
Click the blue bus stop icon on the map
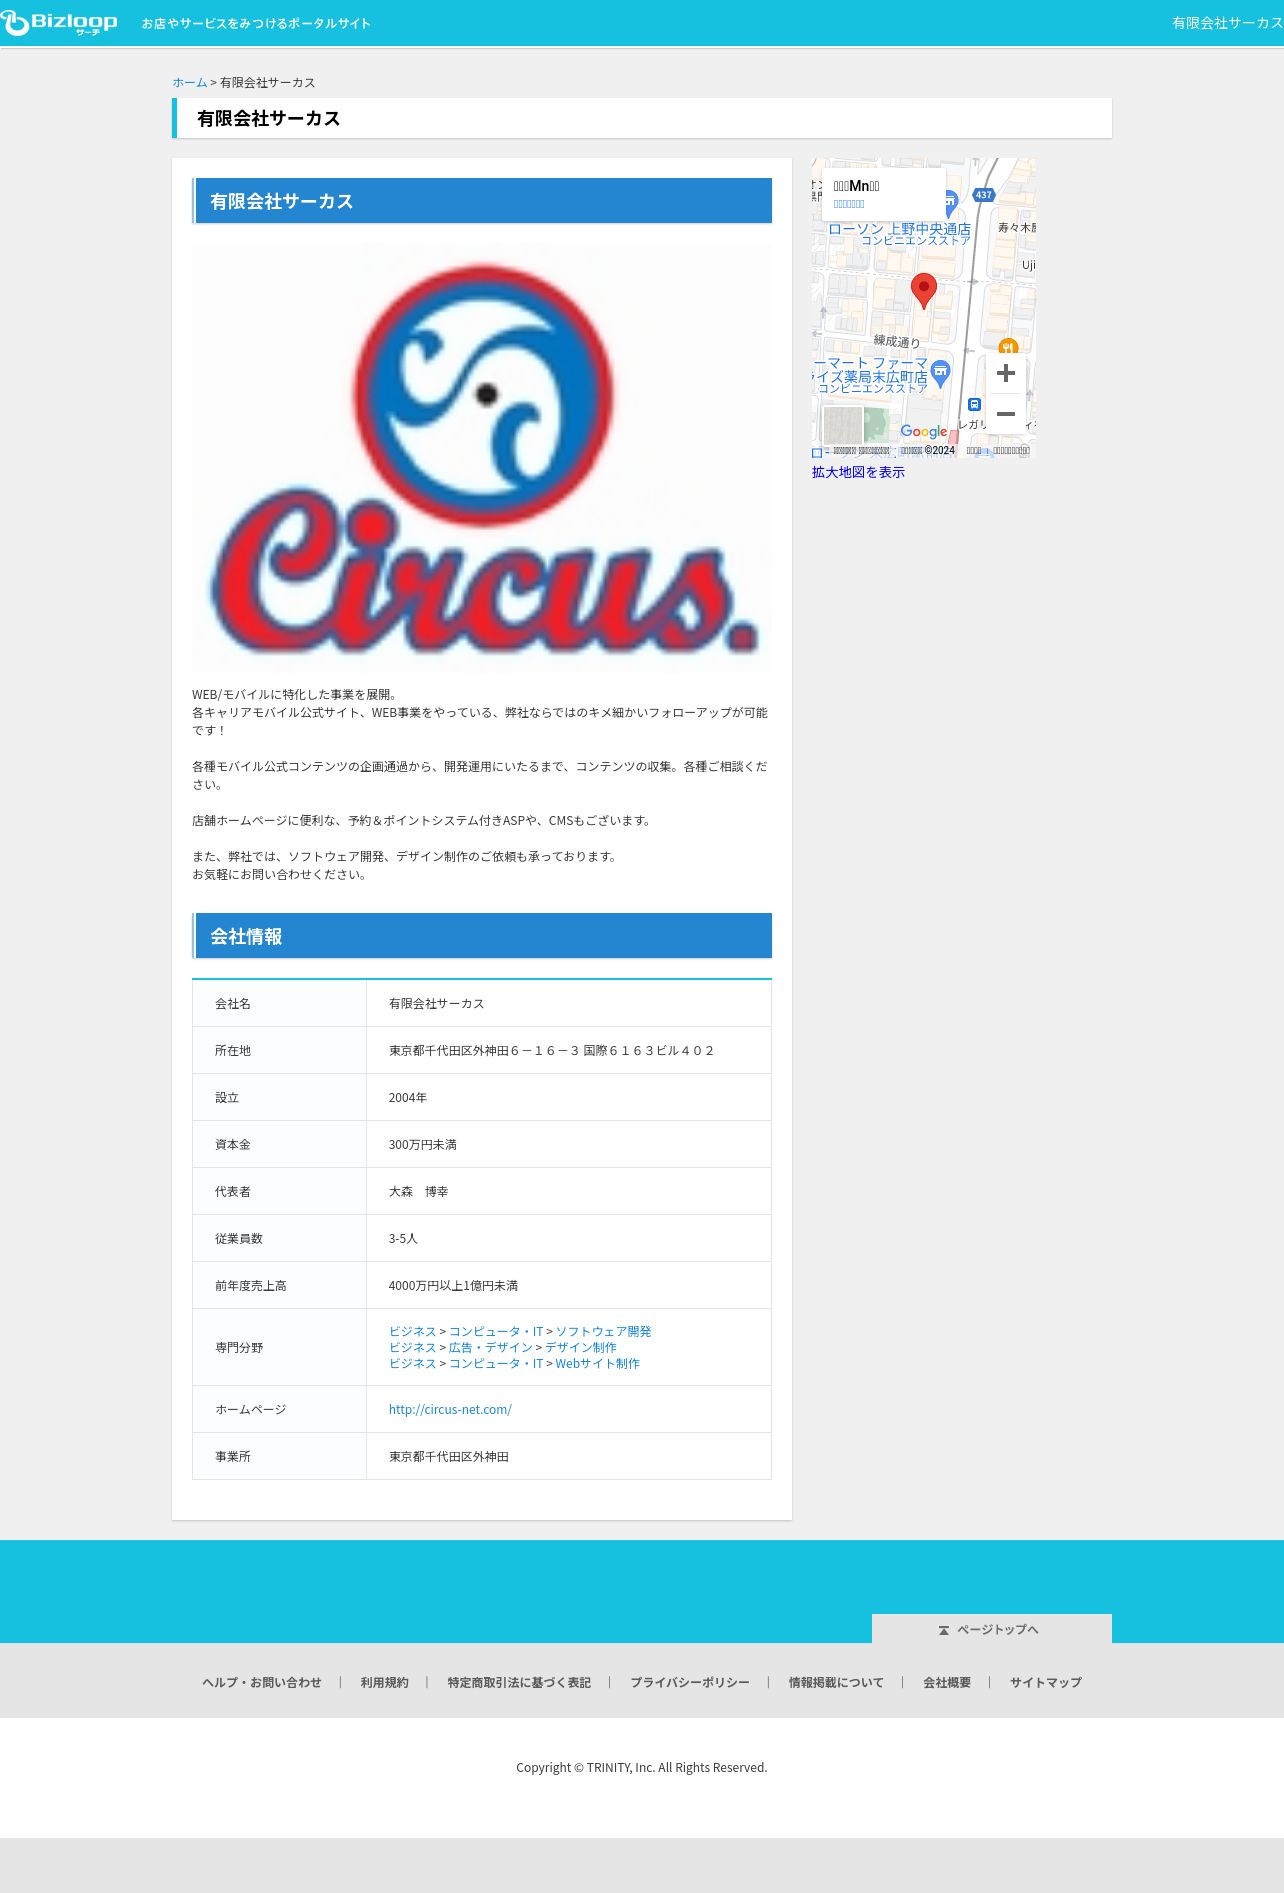[974, 404]
